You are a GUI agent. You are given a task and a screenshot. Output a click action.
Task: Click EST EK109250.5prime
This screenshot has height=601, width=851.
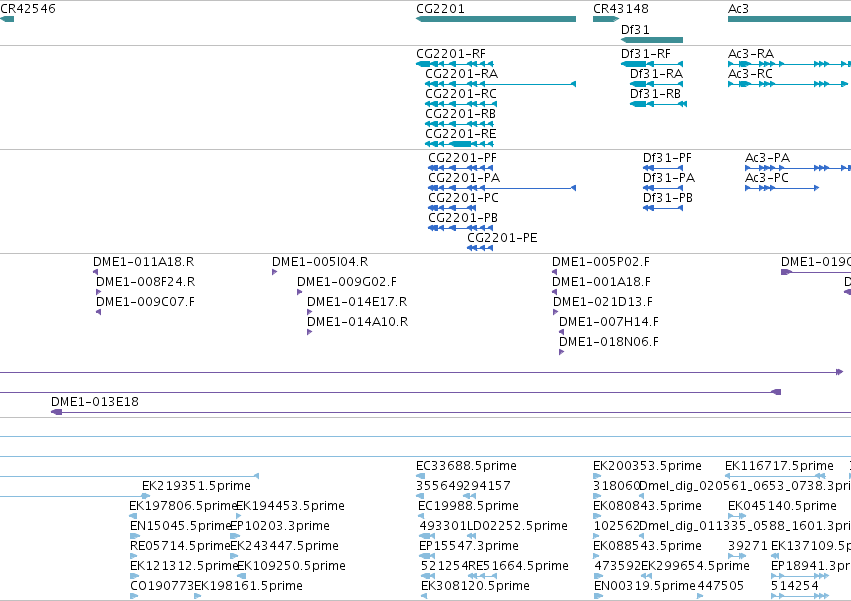pyautogui.click(x=242, y=576)
